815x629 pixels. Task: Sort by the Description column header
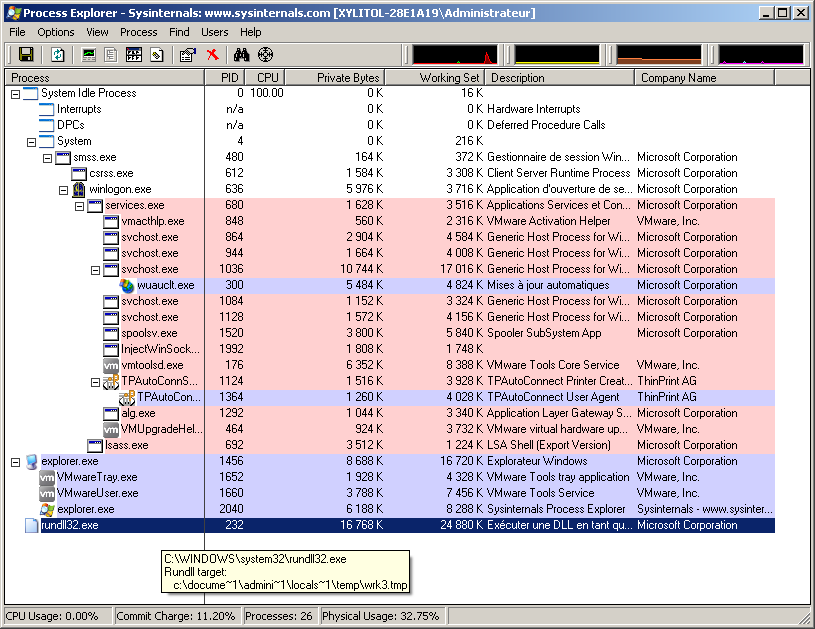coord(560,77)
